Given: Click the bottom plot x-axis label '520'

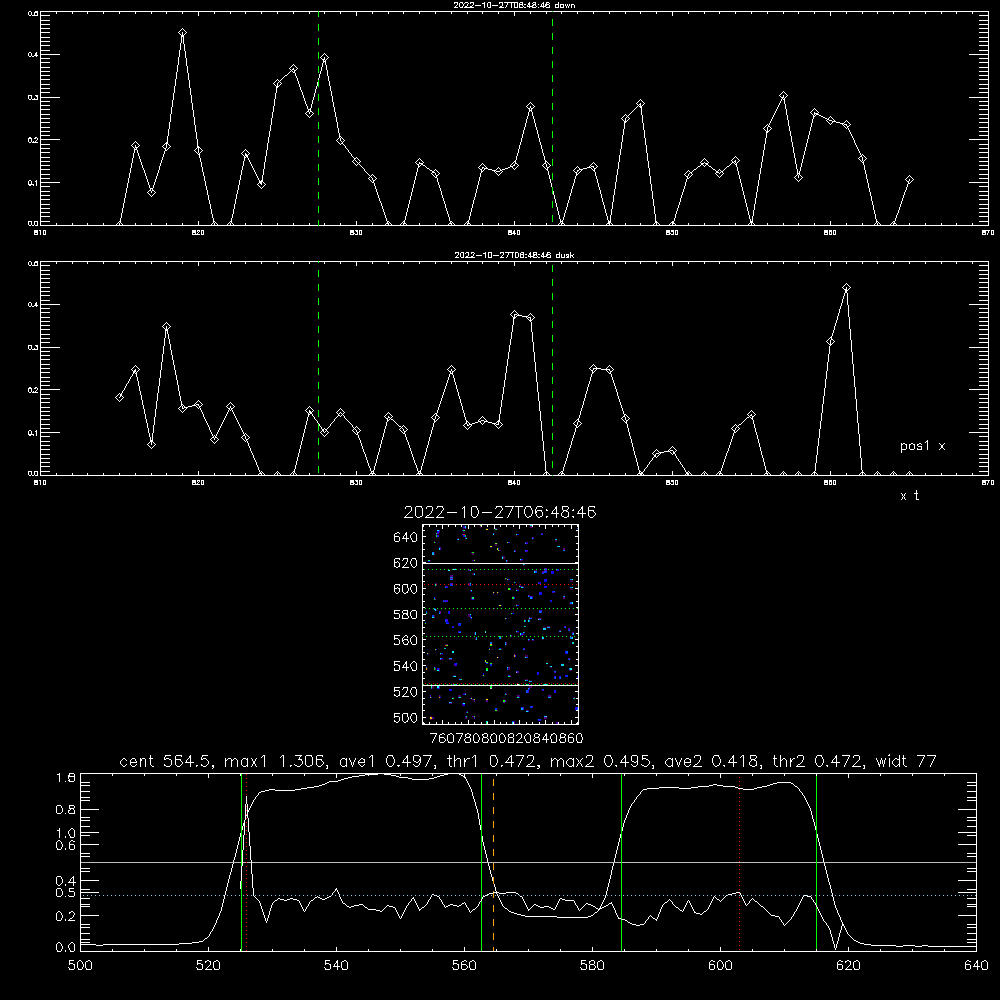Looking at the screenshot, I should click(208, 966).
